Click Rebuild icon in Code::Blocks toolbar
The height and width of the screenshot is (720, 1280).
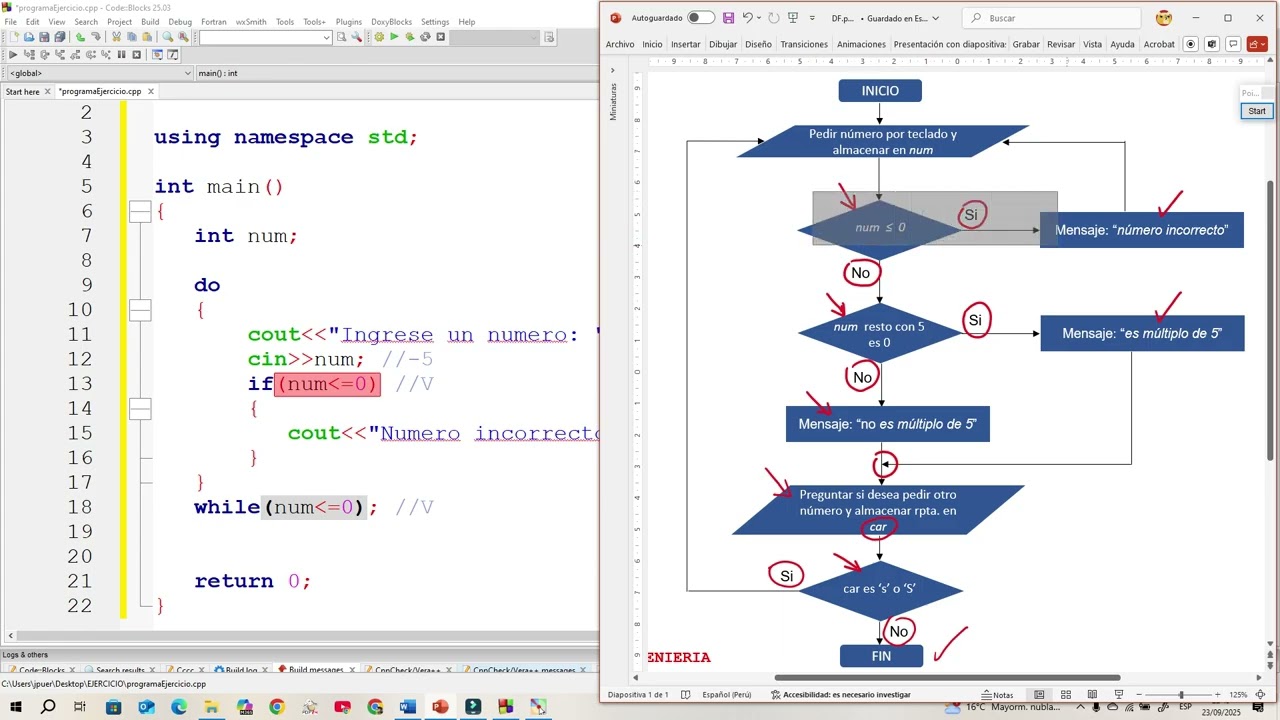click(425, 37)
